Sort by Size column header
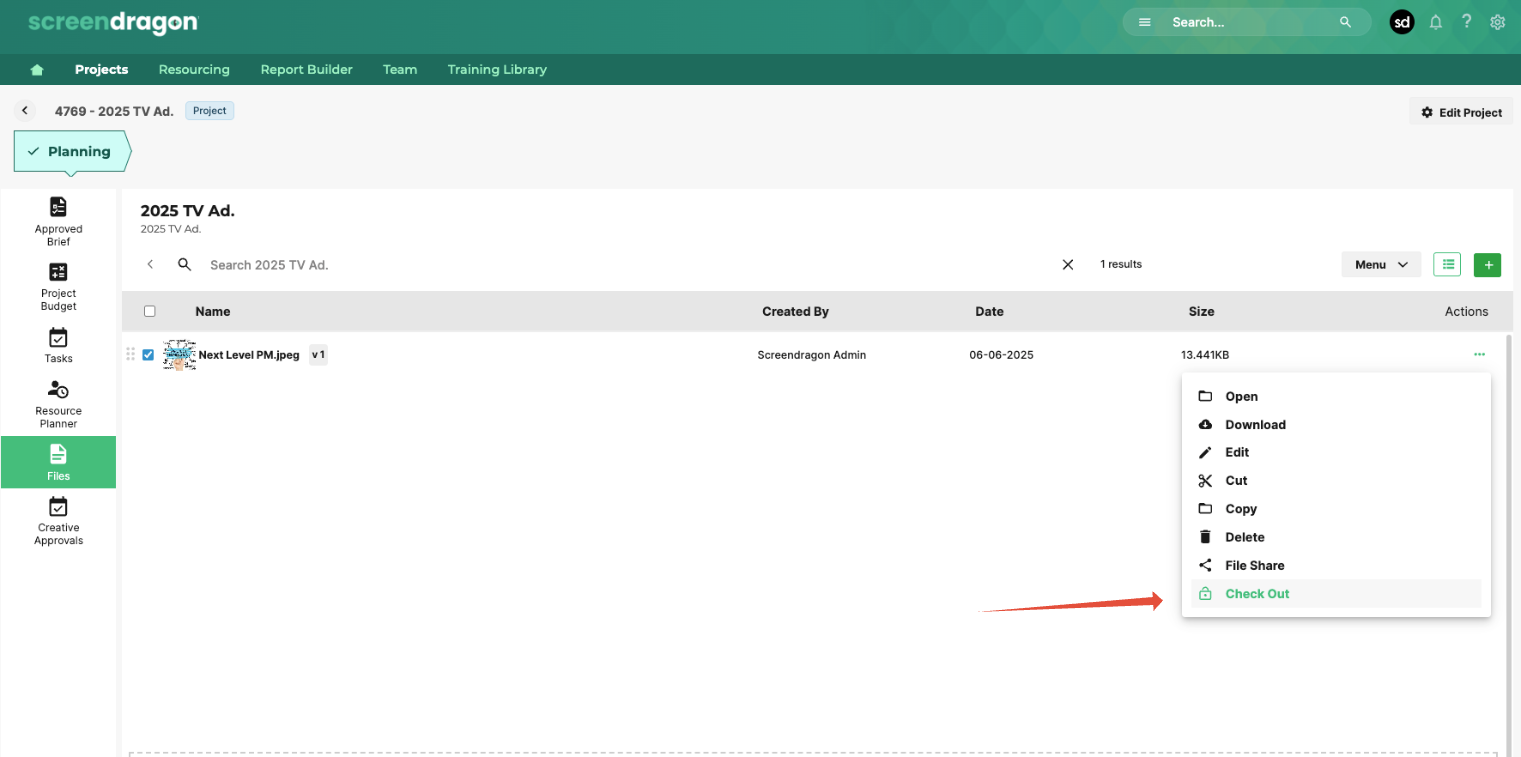This screenshot has width=1521, height=757. coord(1201,312)
